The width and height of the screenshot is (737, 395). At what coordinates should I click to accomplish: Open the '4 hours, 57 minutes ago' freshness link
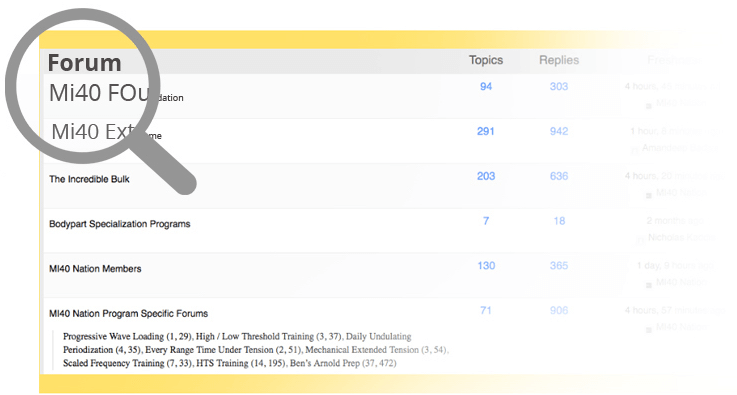click(x=675, y=310)
